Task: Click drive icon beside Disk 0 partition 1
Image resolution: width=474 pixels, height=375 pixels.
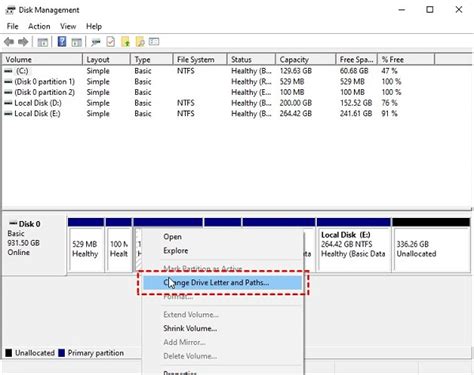Action: coord(8,81)
